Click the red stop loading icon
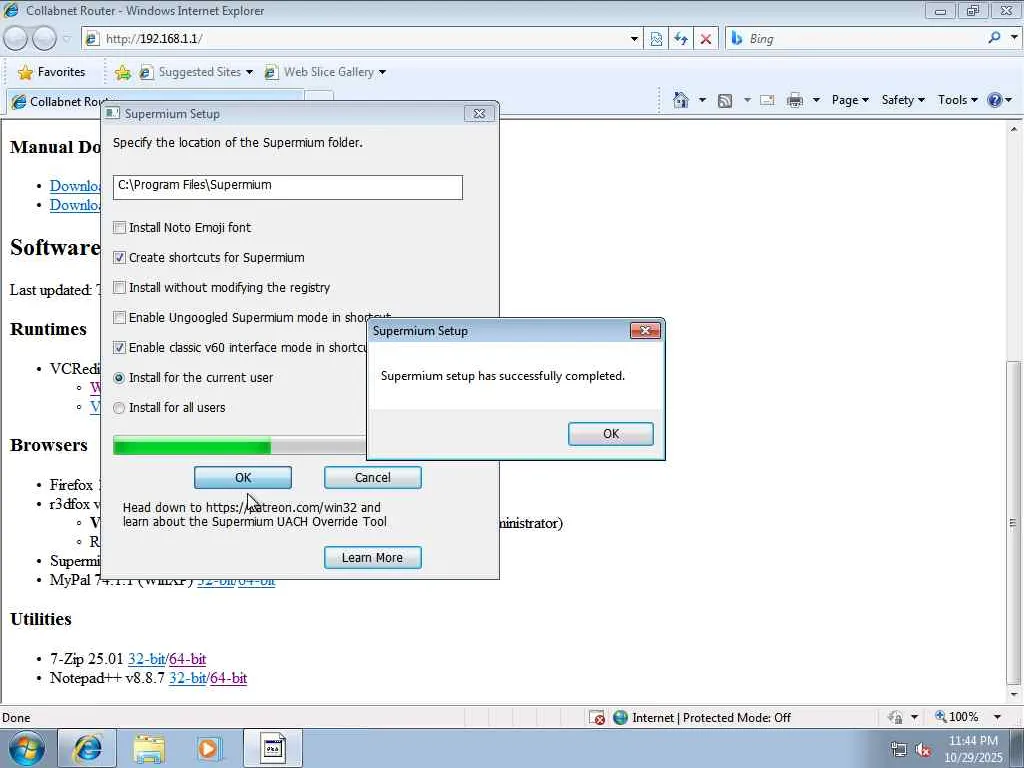Image resolution: width=1024 pixels, height=768 pixels. coord(706,39)
